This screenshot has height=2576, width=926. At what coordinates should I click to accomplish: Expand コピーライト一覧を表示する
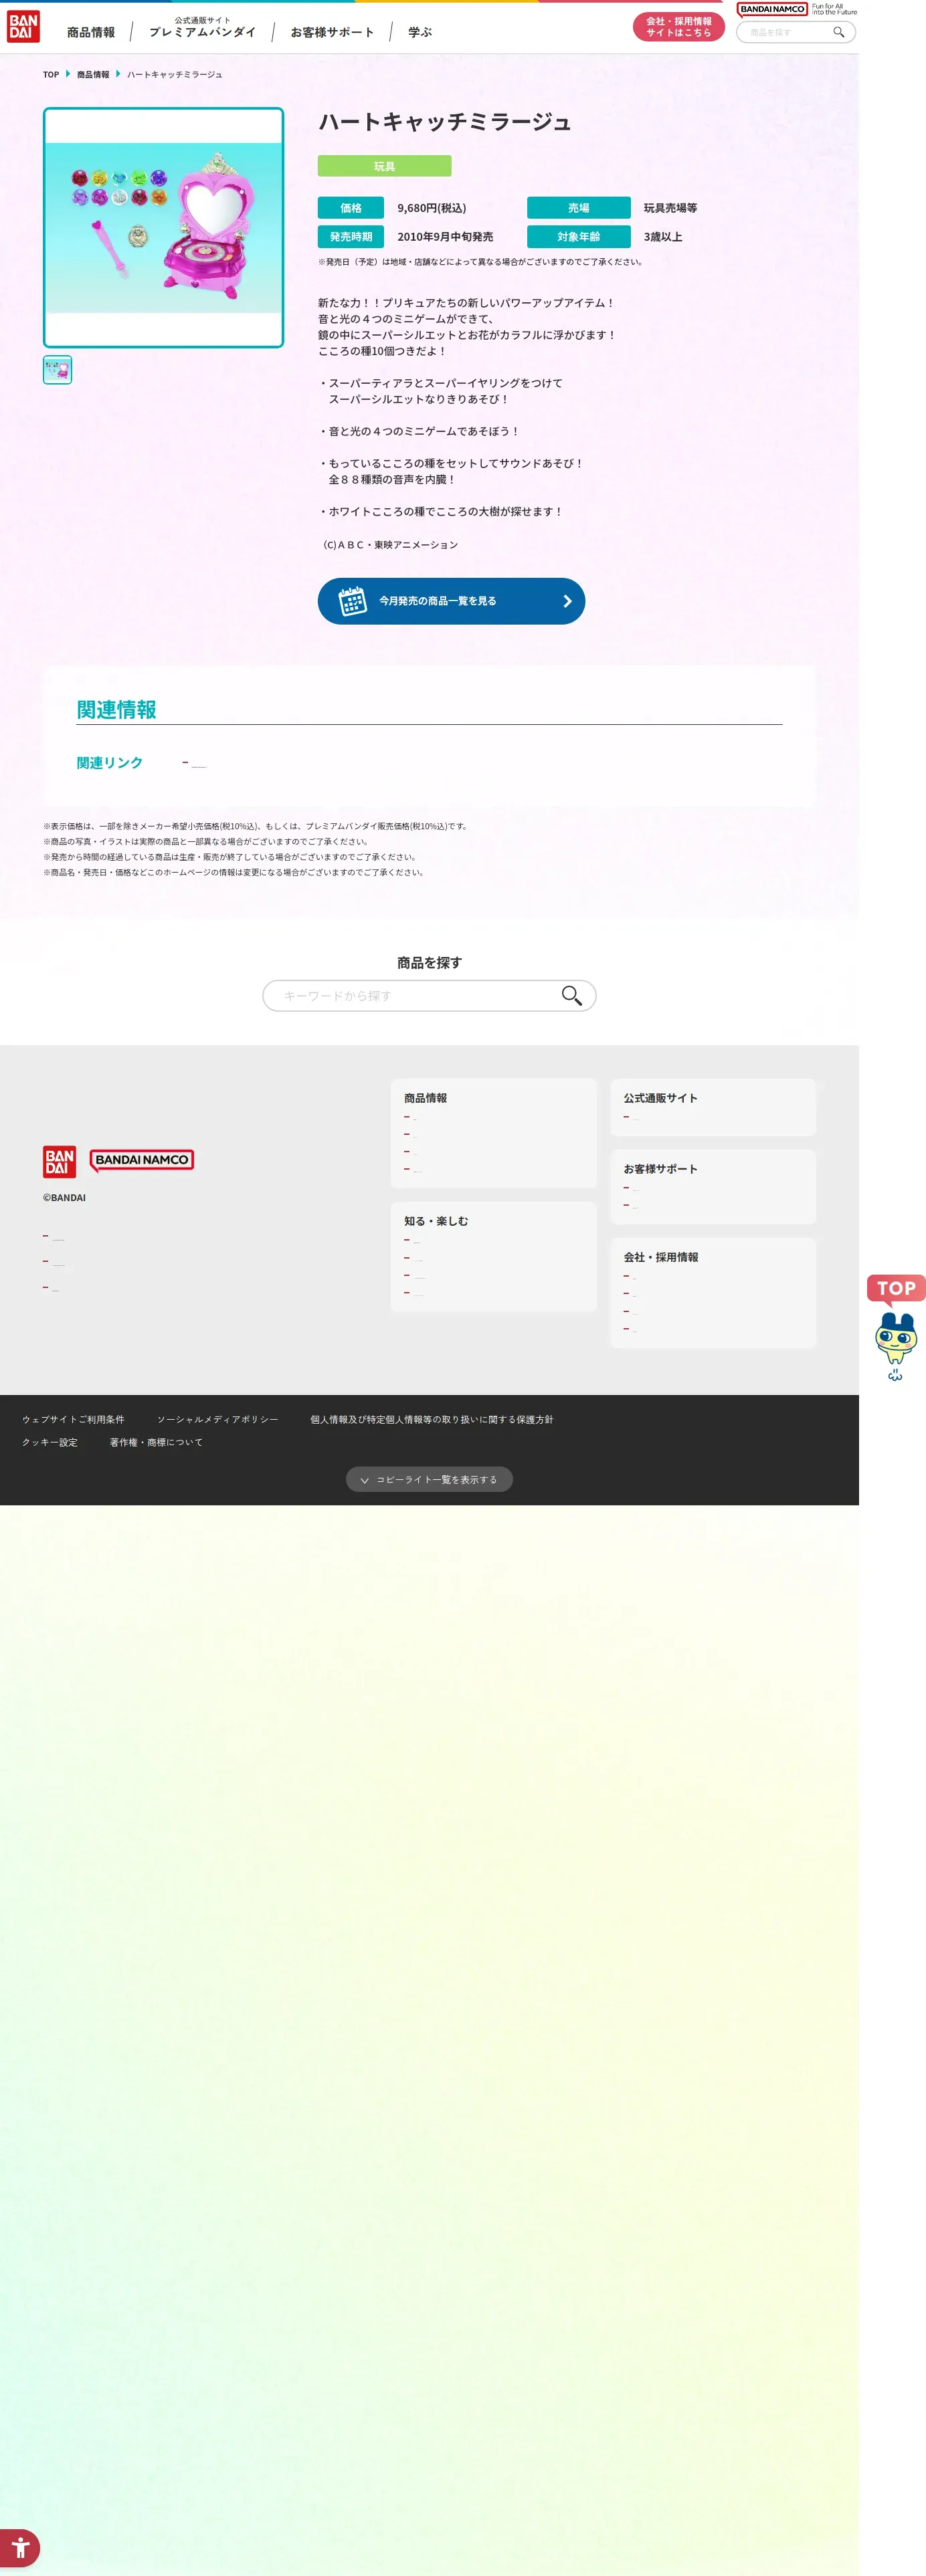pyautogui.click(x=429, y=1480)
